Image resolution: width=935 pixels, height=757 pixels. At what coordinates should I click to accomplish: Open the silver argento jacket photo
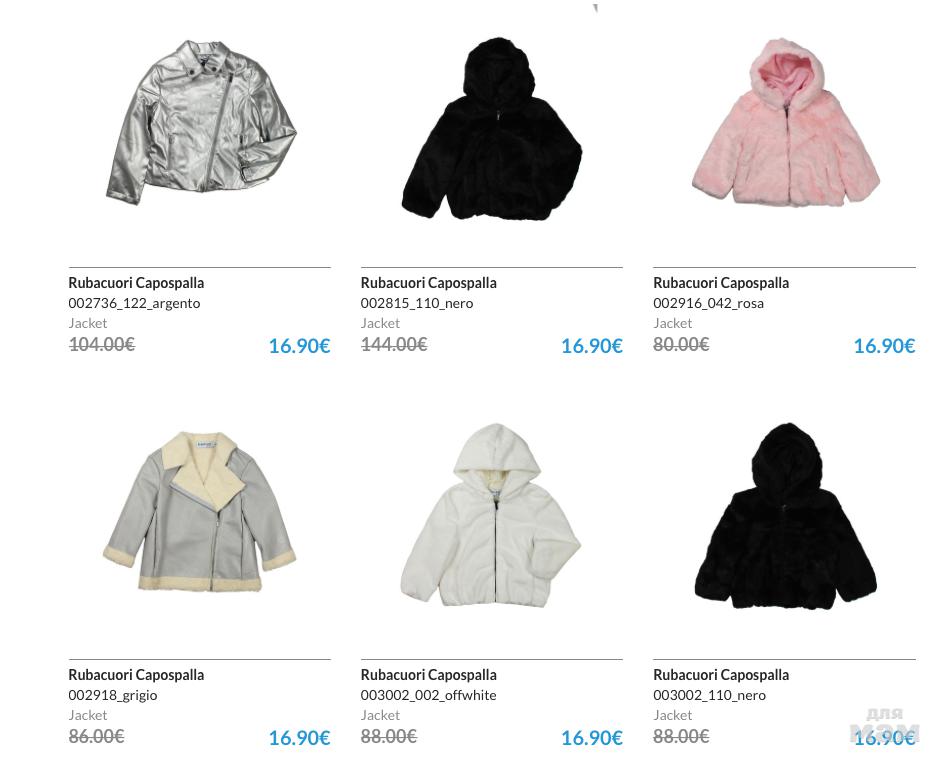(x=201, y=123)
